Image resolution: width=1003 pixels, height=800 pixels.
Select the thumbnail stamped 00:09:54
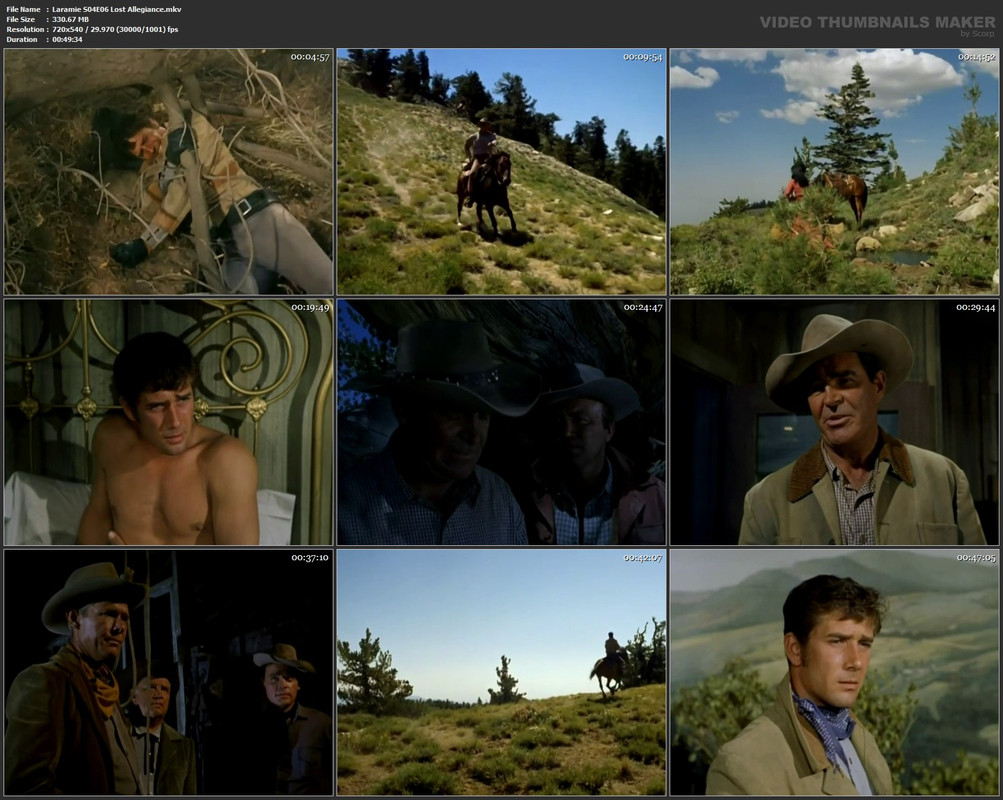click(502, 172)
